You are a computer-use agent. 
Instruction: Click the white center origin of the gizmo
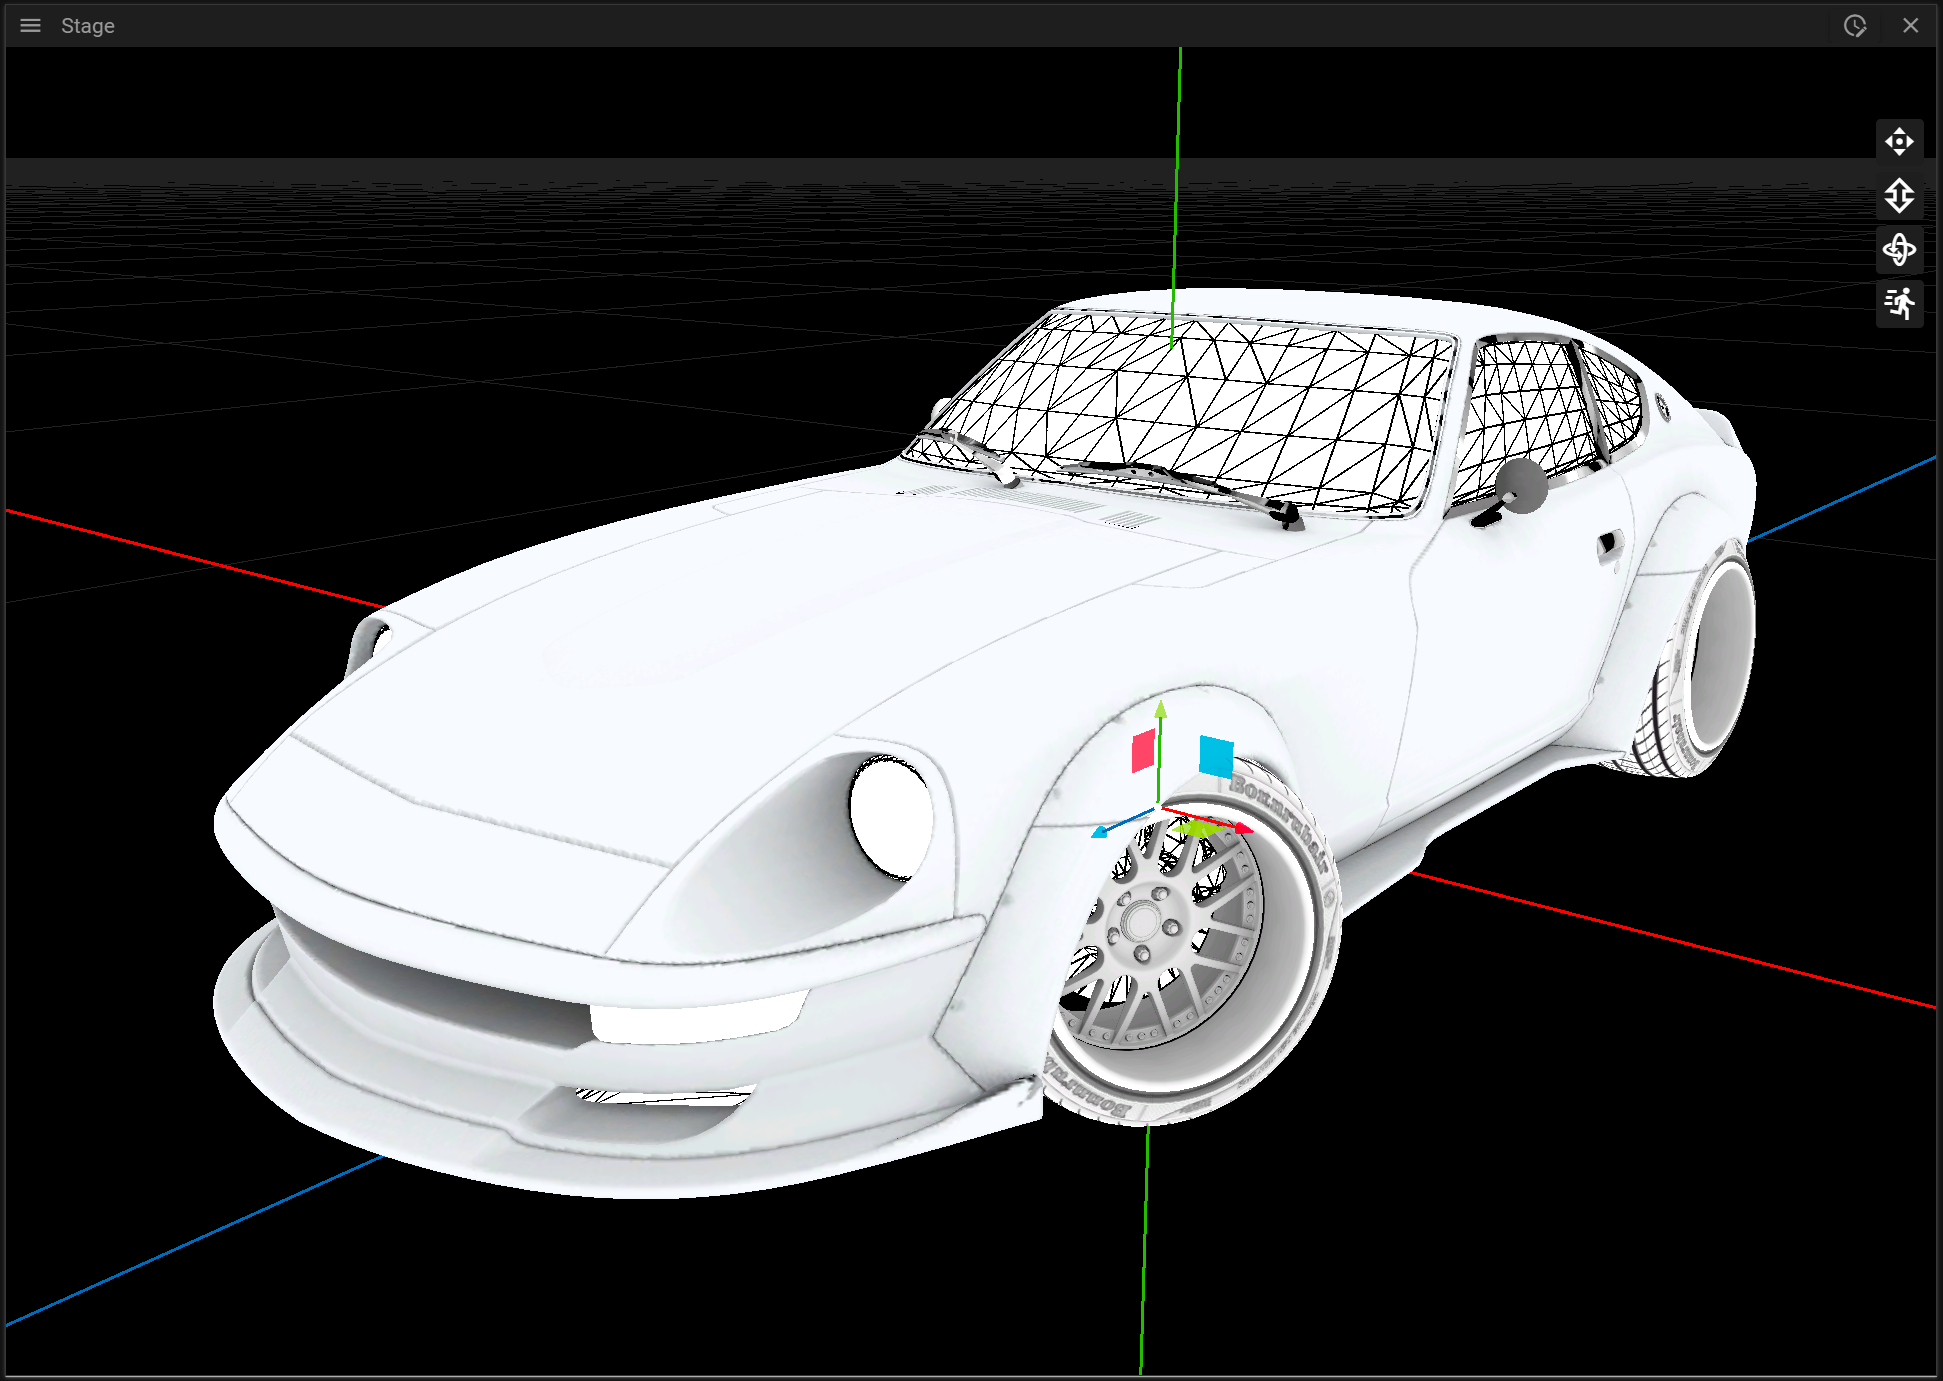pos(1158,808)
